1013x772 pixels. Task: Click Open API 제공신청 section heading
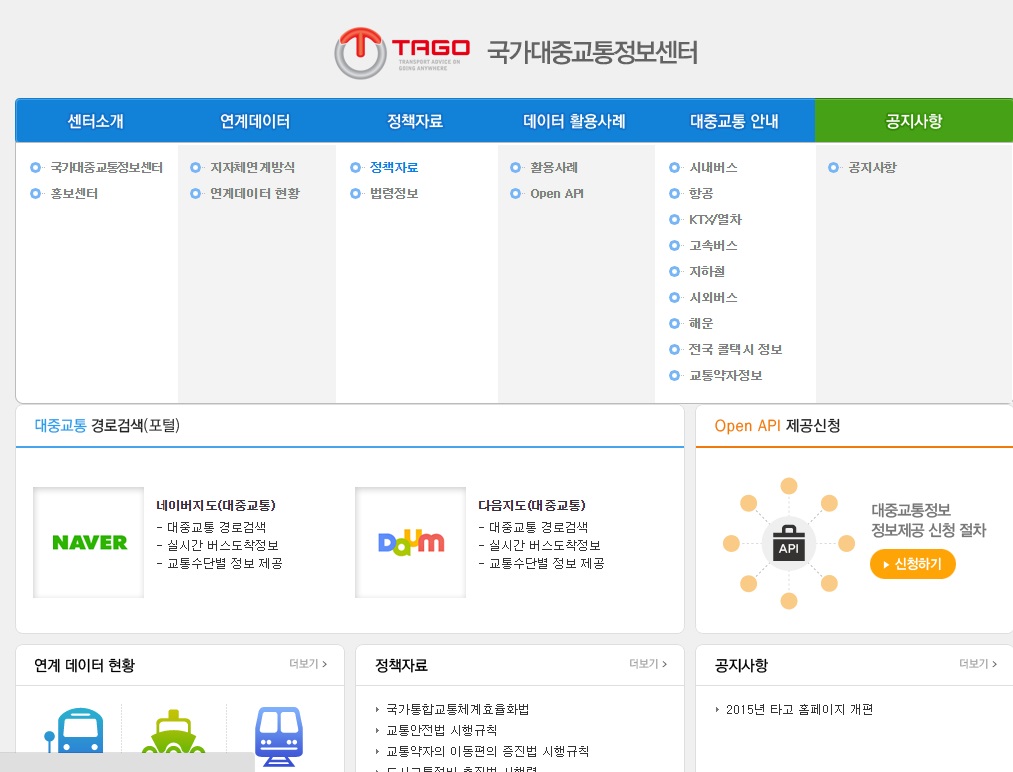[777, 425]
